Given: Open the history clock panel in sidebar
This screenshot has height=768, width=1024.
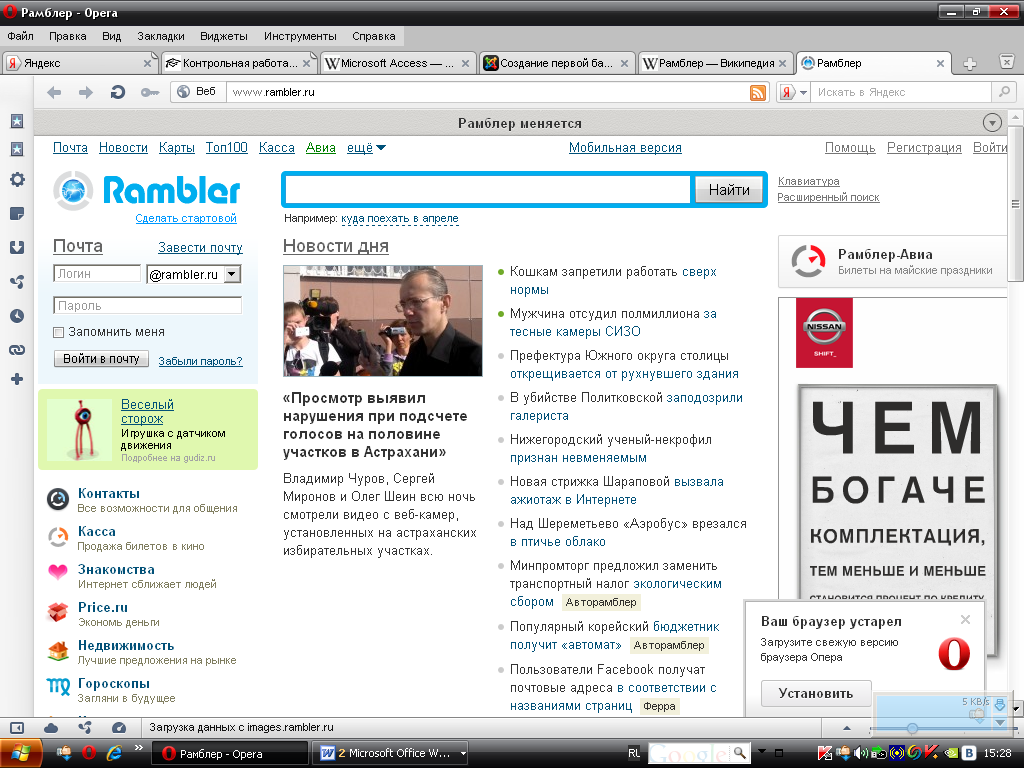Looking at the screenshot, I should click(17, 316).
